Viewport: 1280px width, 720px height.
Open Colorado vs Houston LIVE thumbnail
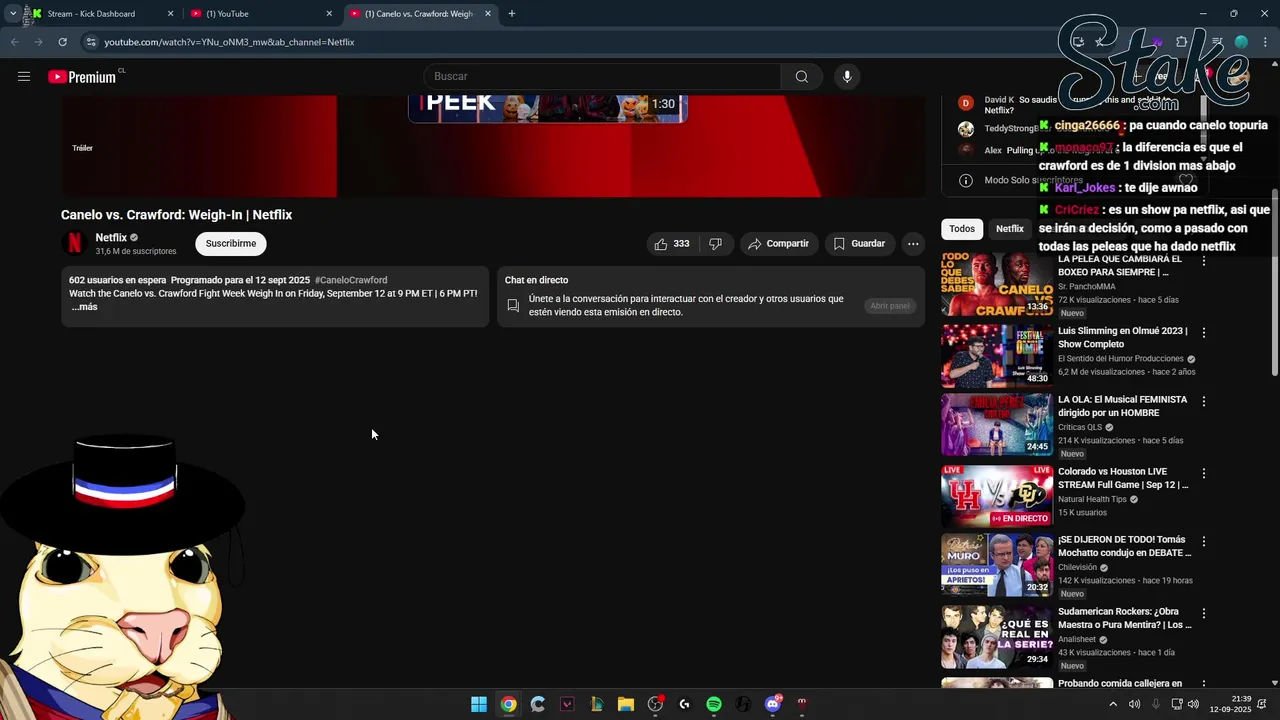pyautogui.click(x=997, y=496)
